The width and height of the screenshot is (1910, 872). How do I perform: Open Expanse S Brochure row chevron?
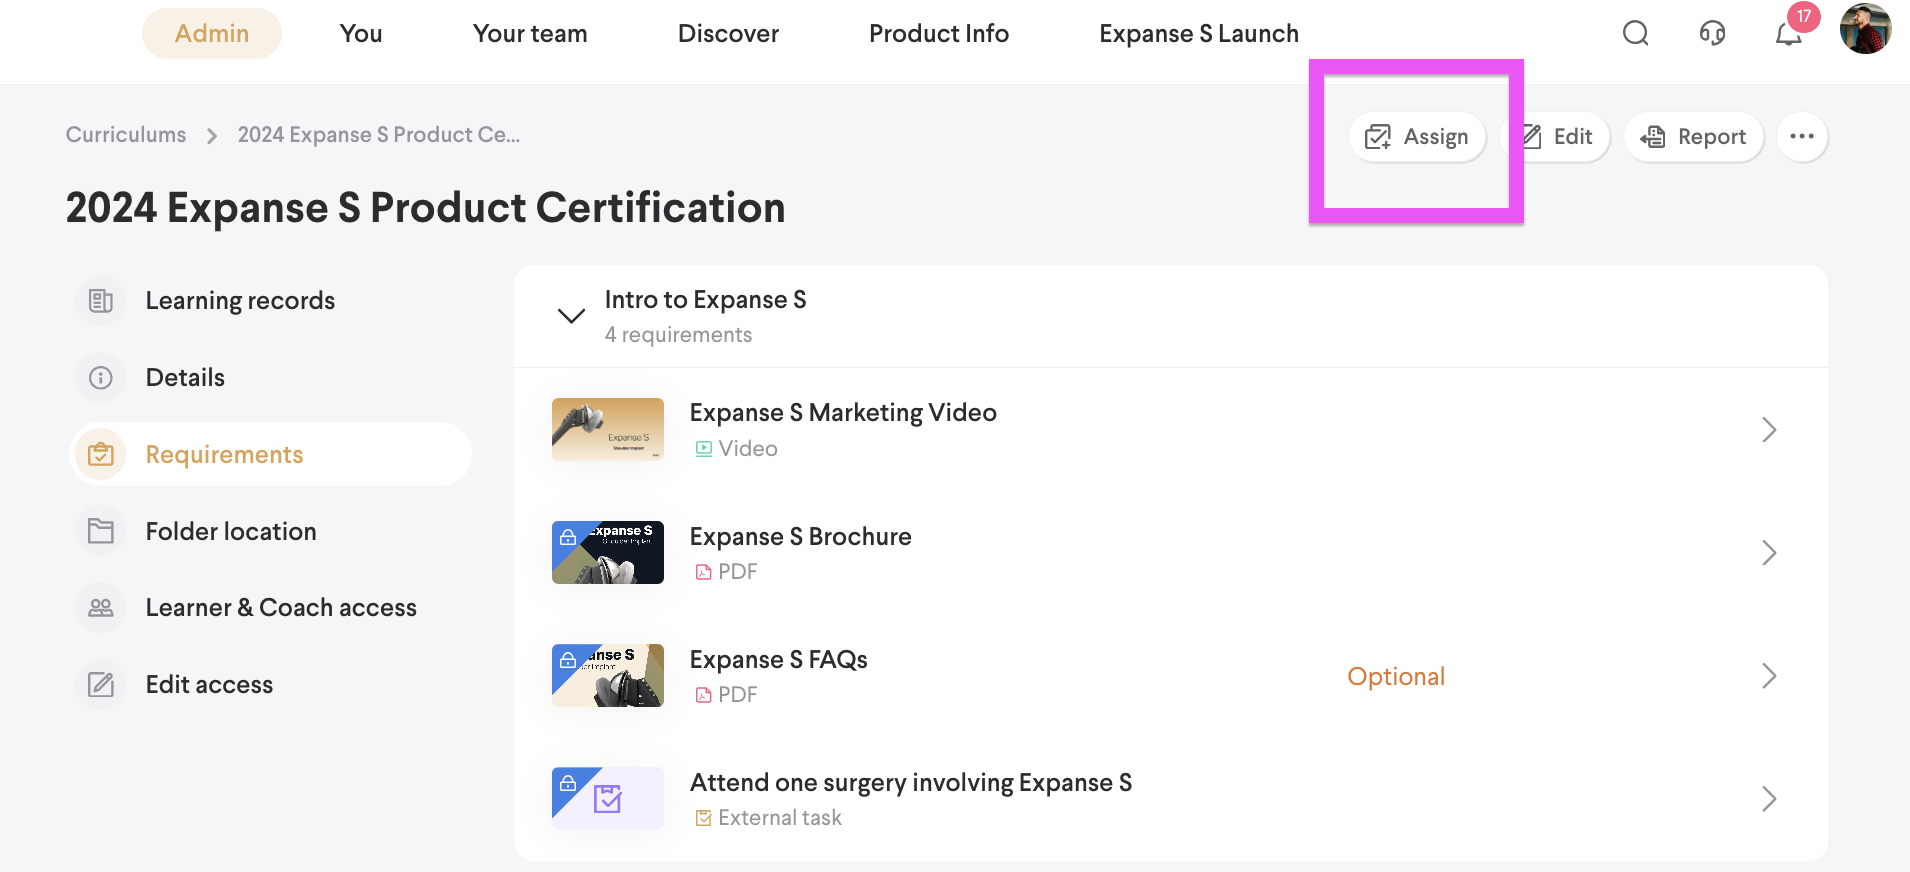[x=1768, y=553]
